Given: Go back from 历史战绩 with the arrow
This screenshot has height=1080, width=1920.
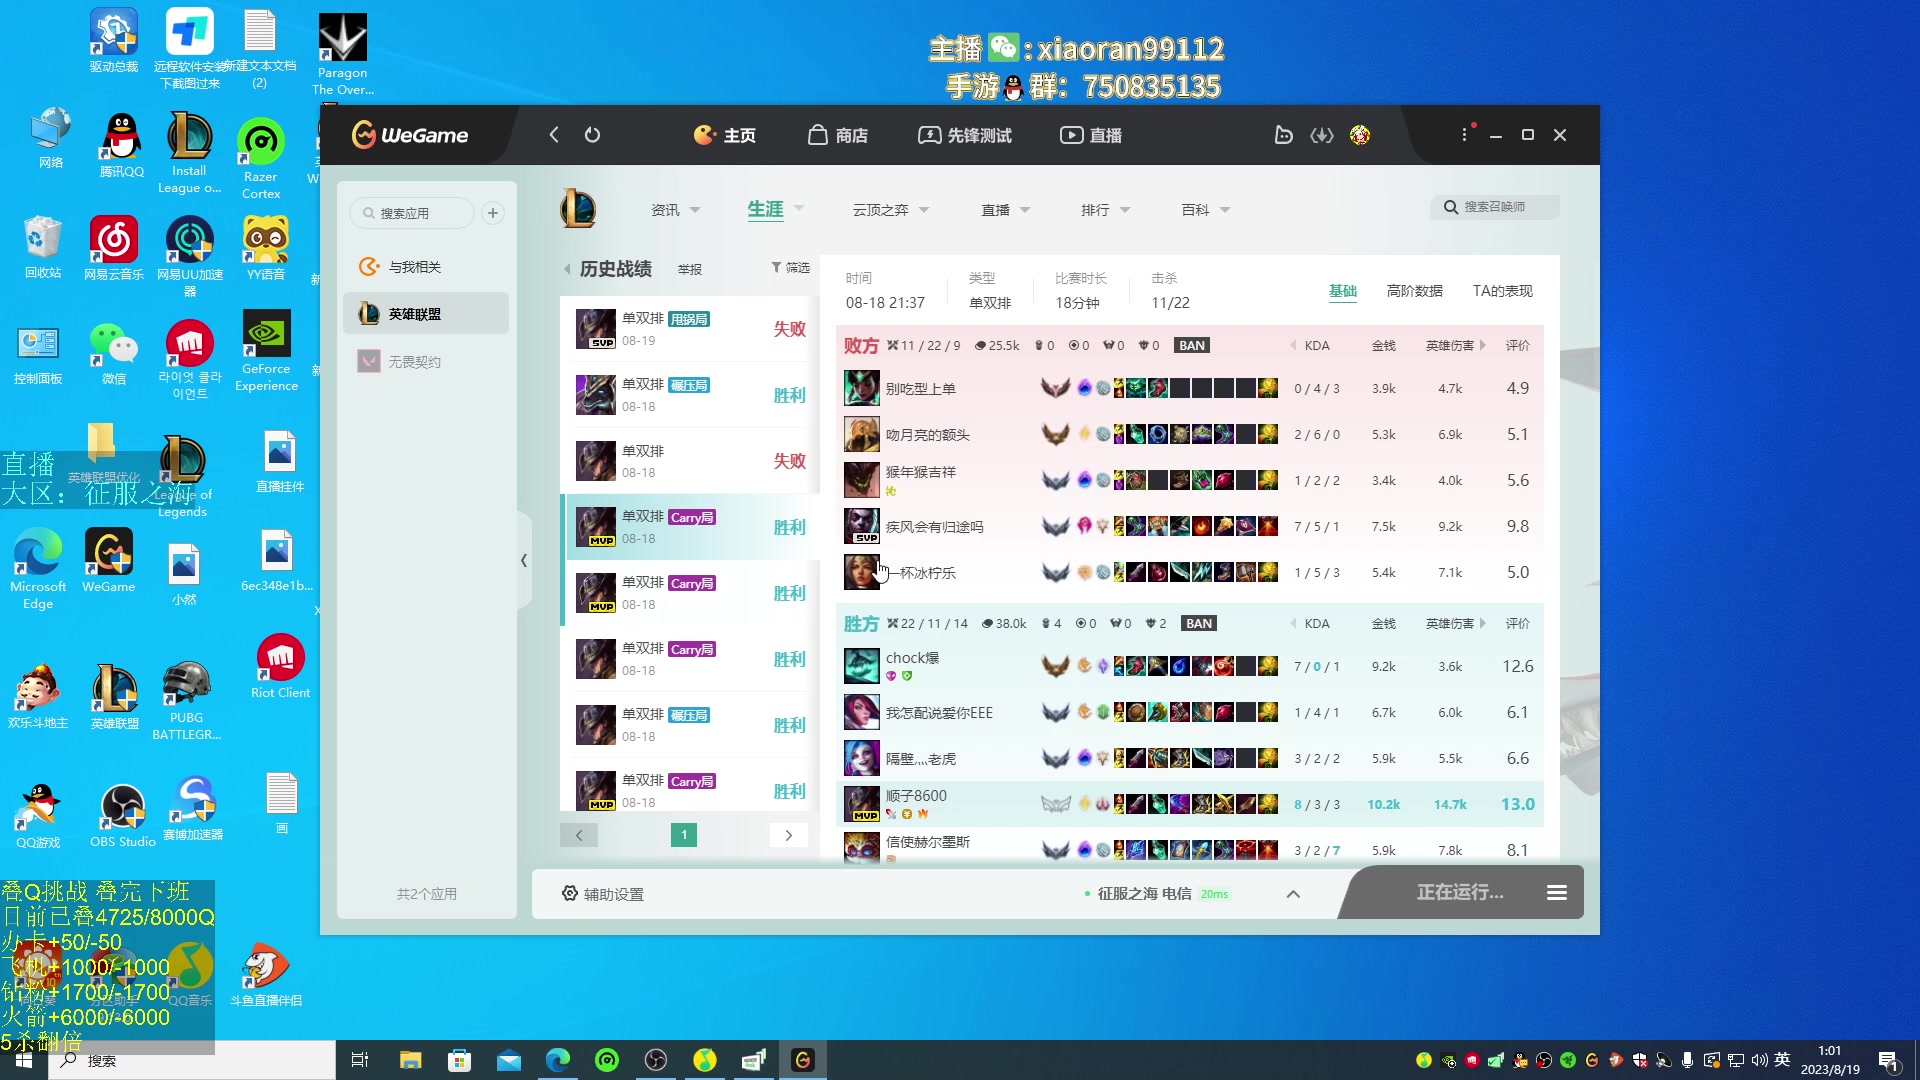Looking at the screenshot, I should coord(567,269).
